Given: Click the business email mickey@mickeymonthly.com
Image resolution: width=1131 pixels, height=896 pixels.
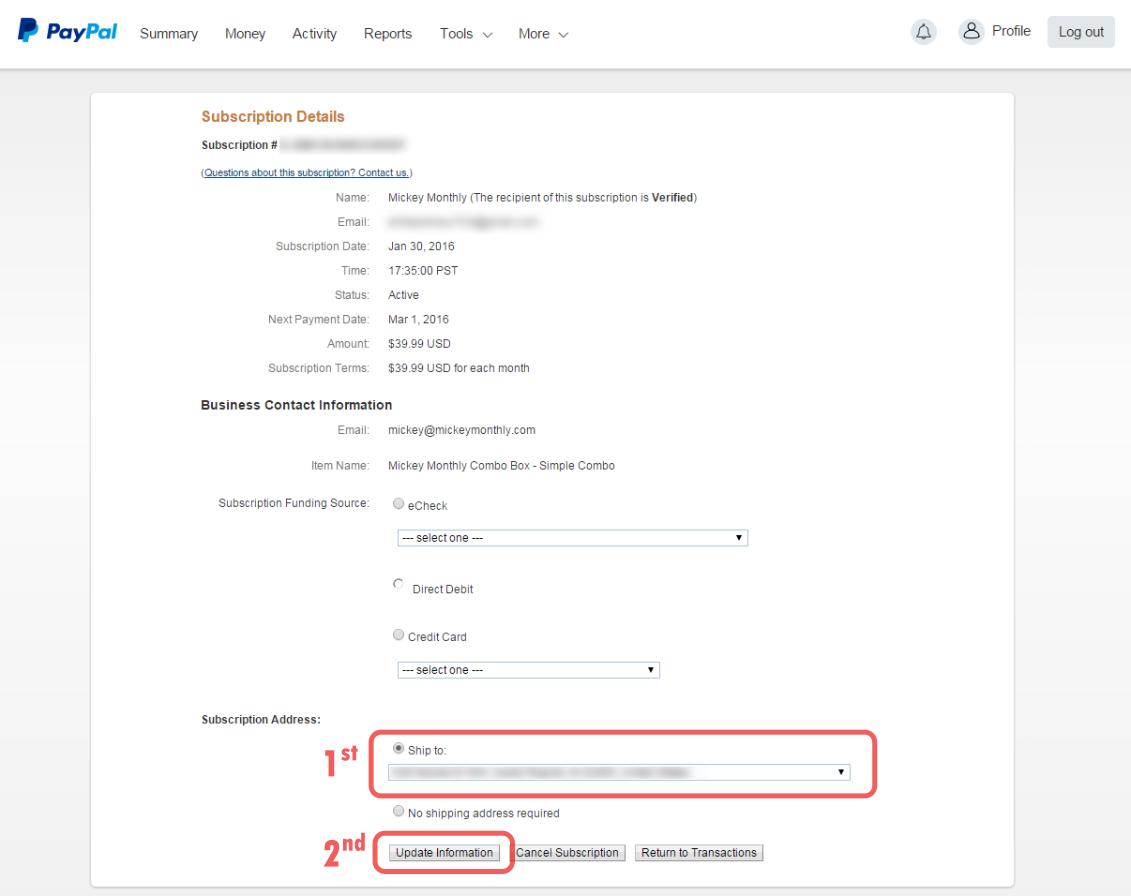Looking at the screenshot, I should (x=462, y=430).
